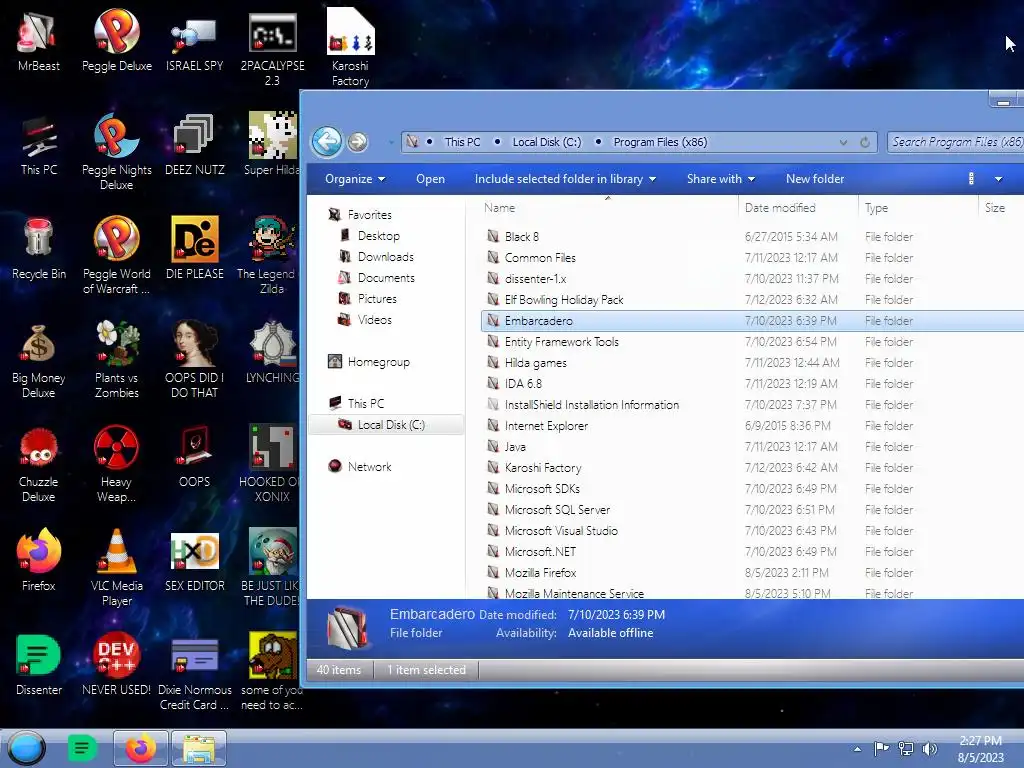Click the change view icon button
This screenshot has width=1024, height=768.
[x=971, y=179]
